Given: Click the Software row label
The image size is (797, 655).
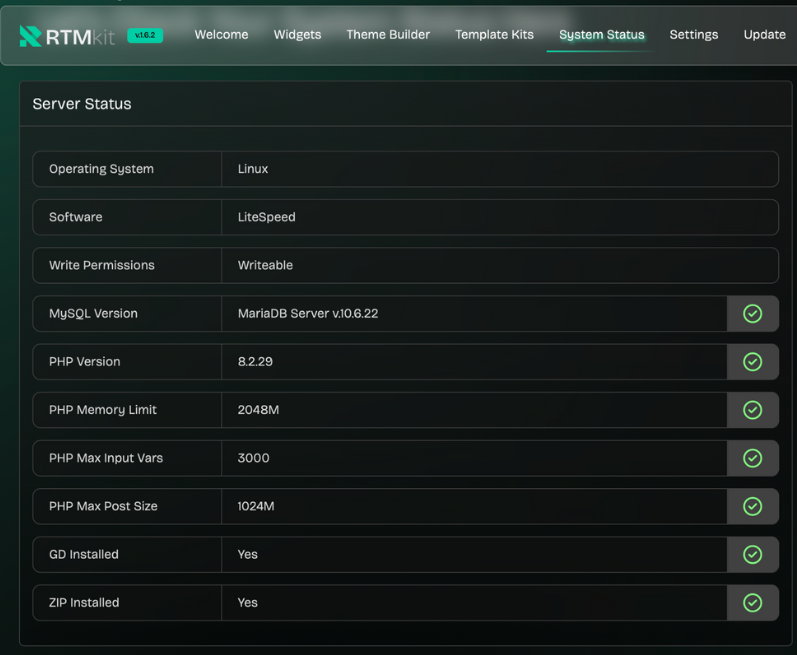Looking at the screenshot, I should point(76,217).
